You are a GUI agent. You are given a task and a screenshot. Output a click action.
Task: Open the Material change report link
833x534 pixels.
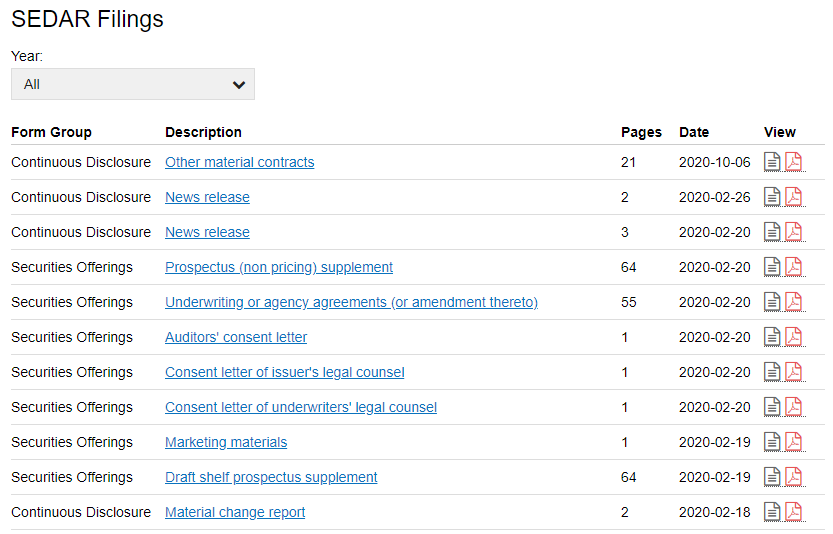coord(235,512)
